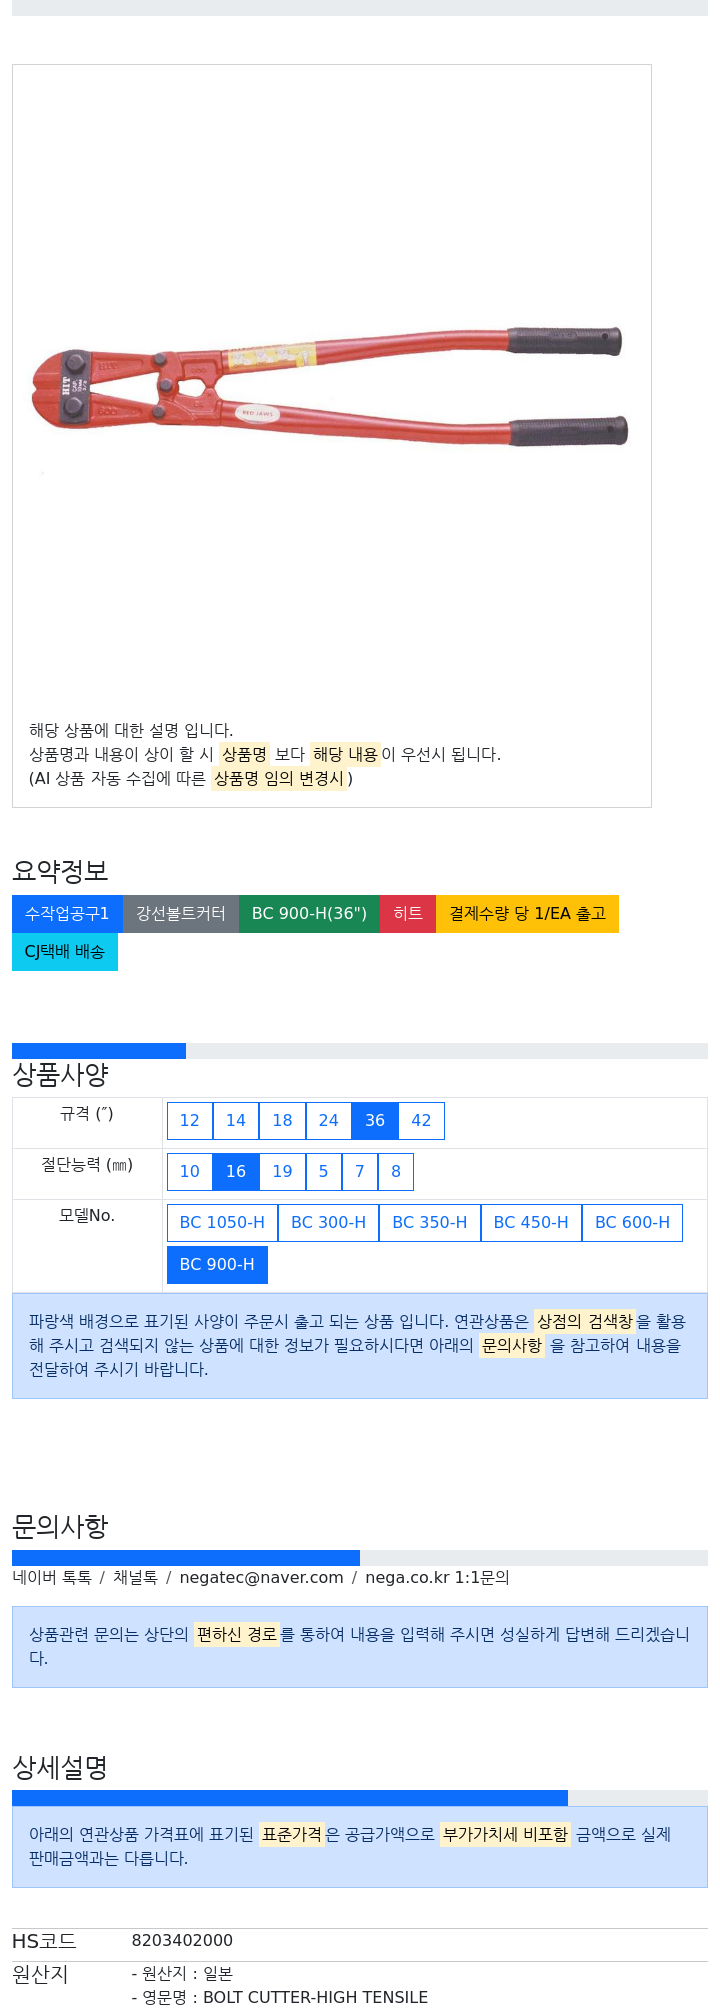Choose size option 24
The width and height of the screenshot is (720, 2010).
point(328,1121)
